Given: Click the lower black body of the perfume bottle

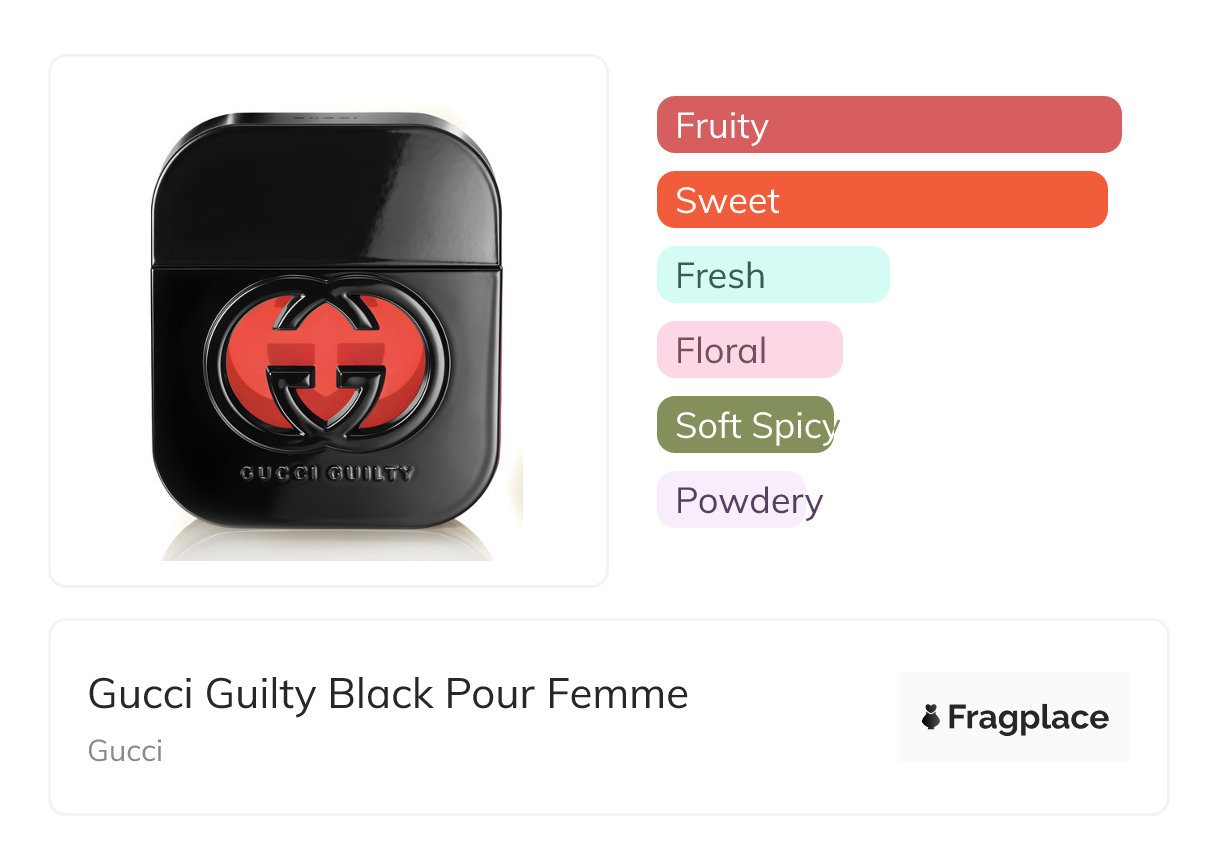Looking at the screenshot, I should (327, 500).
